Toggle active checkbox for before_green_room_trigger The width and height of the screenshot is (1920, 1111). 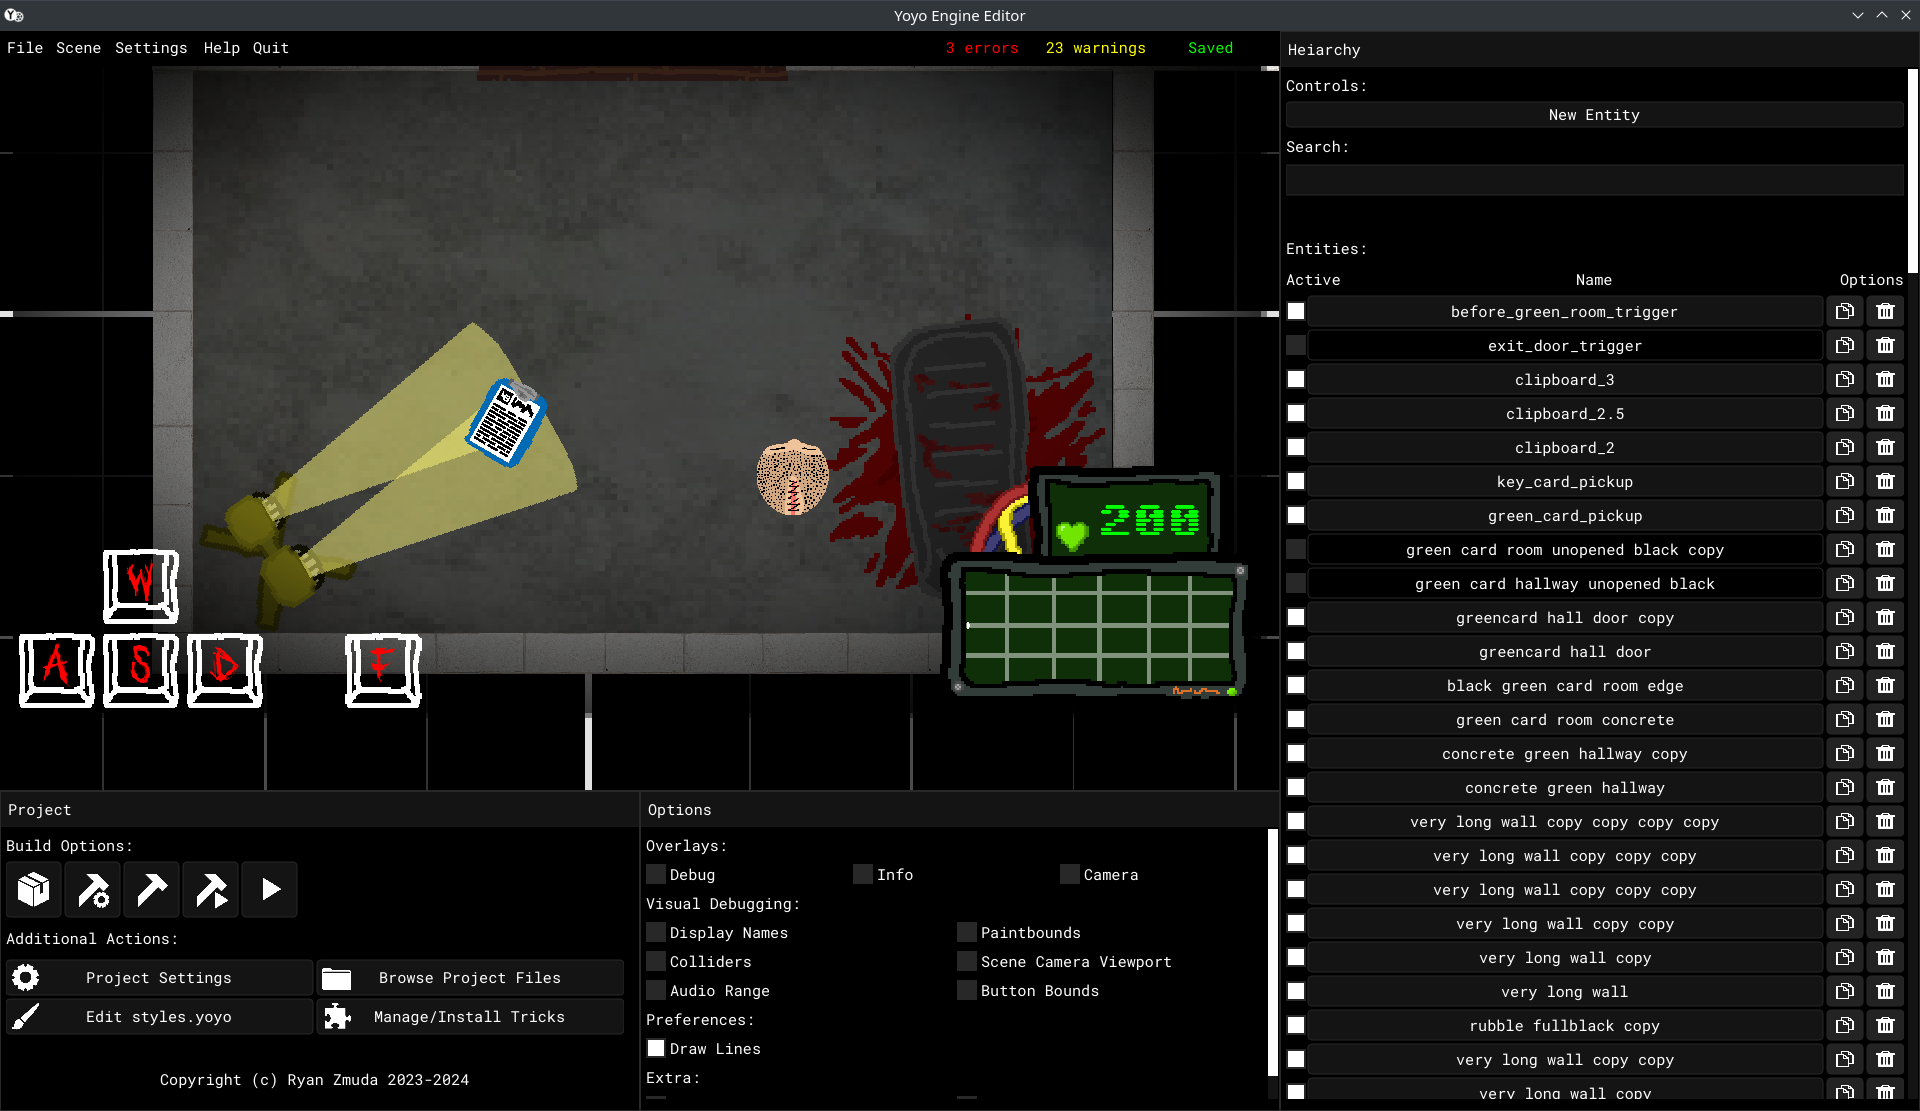(1296, 312)
